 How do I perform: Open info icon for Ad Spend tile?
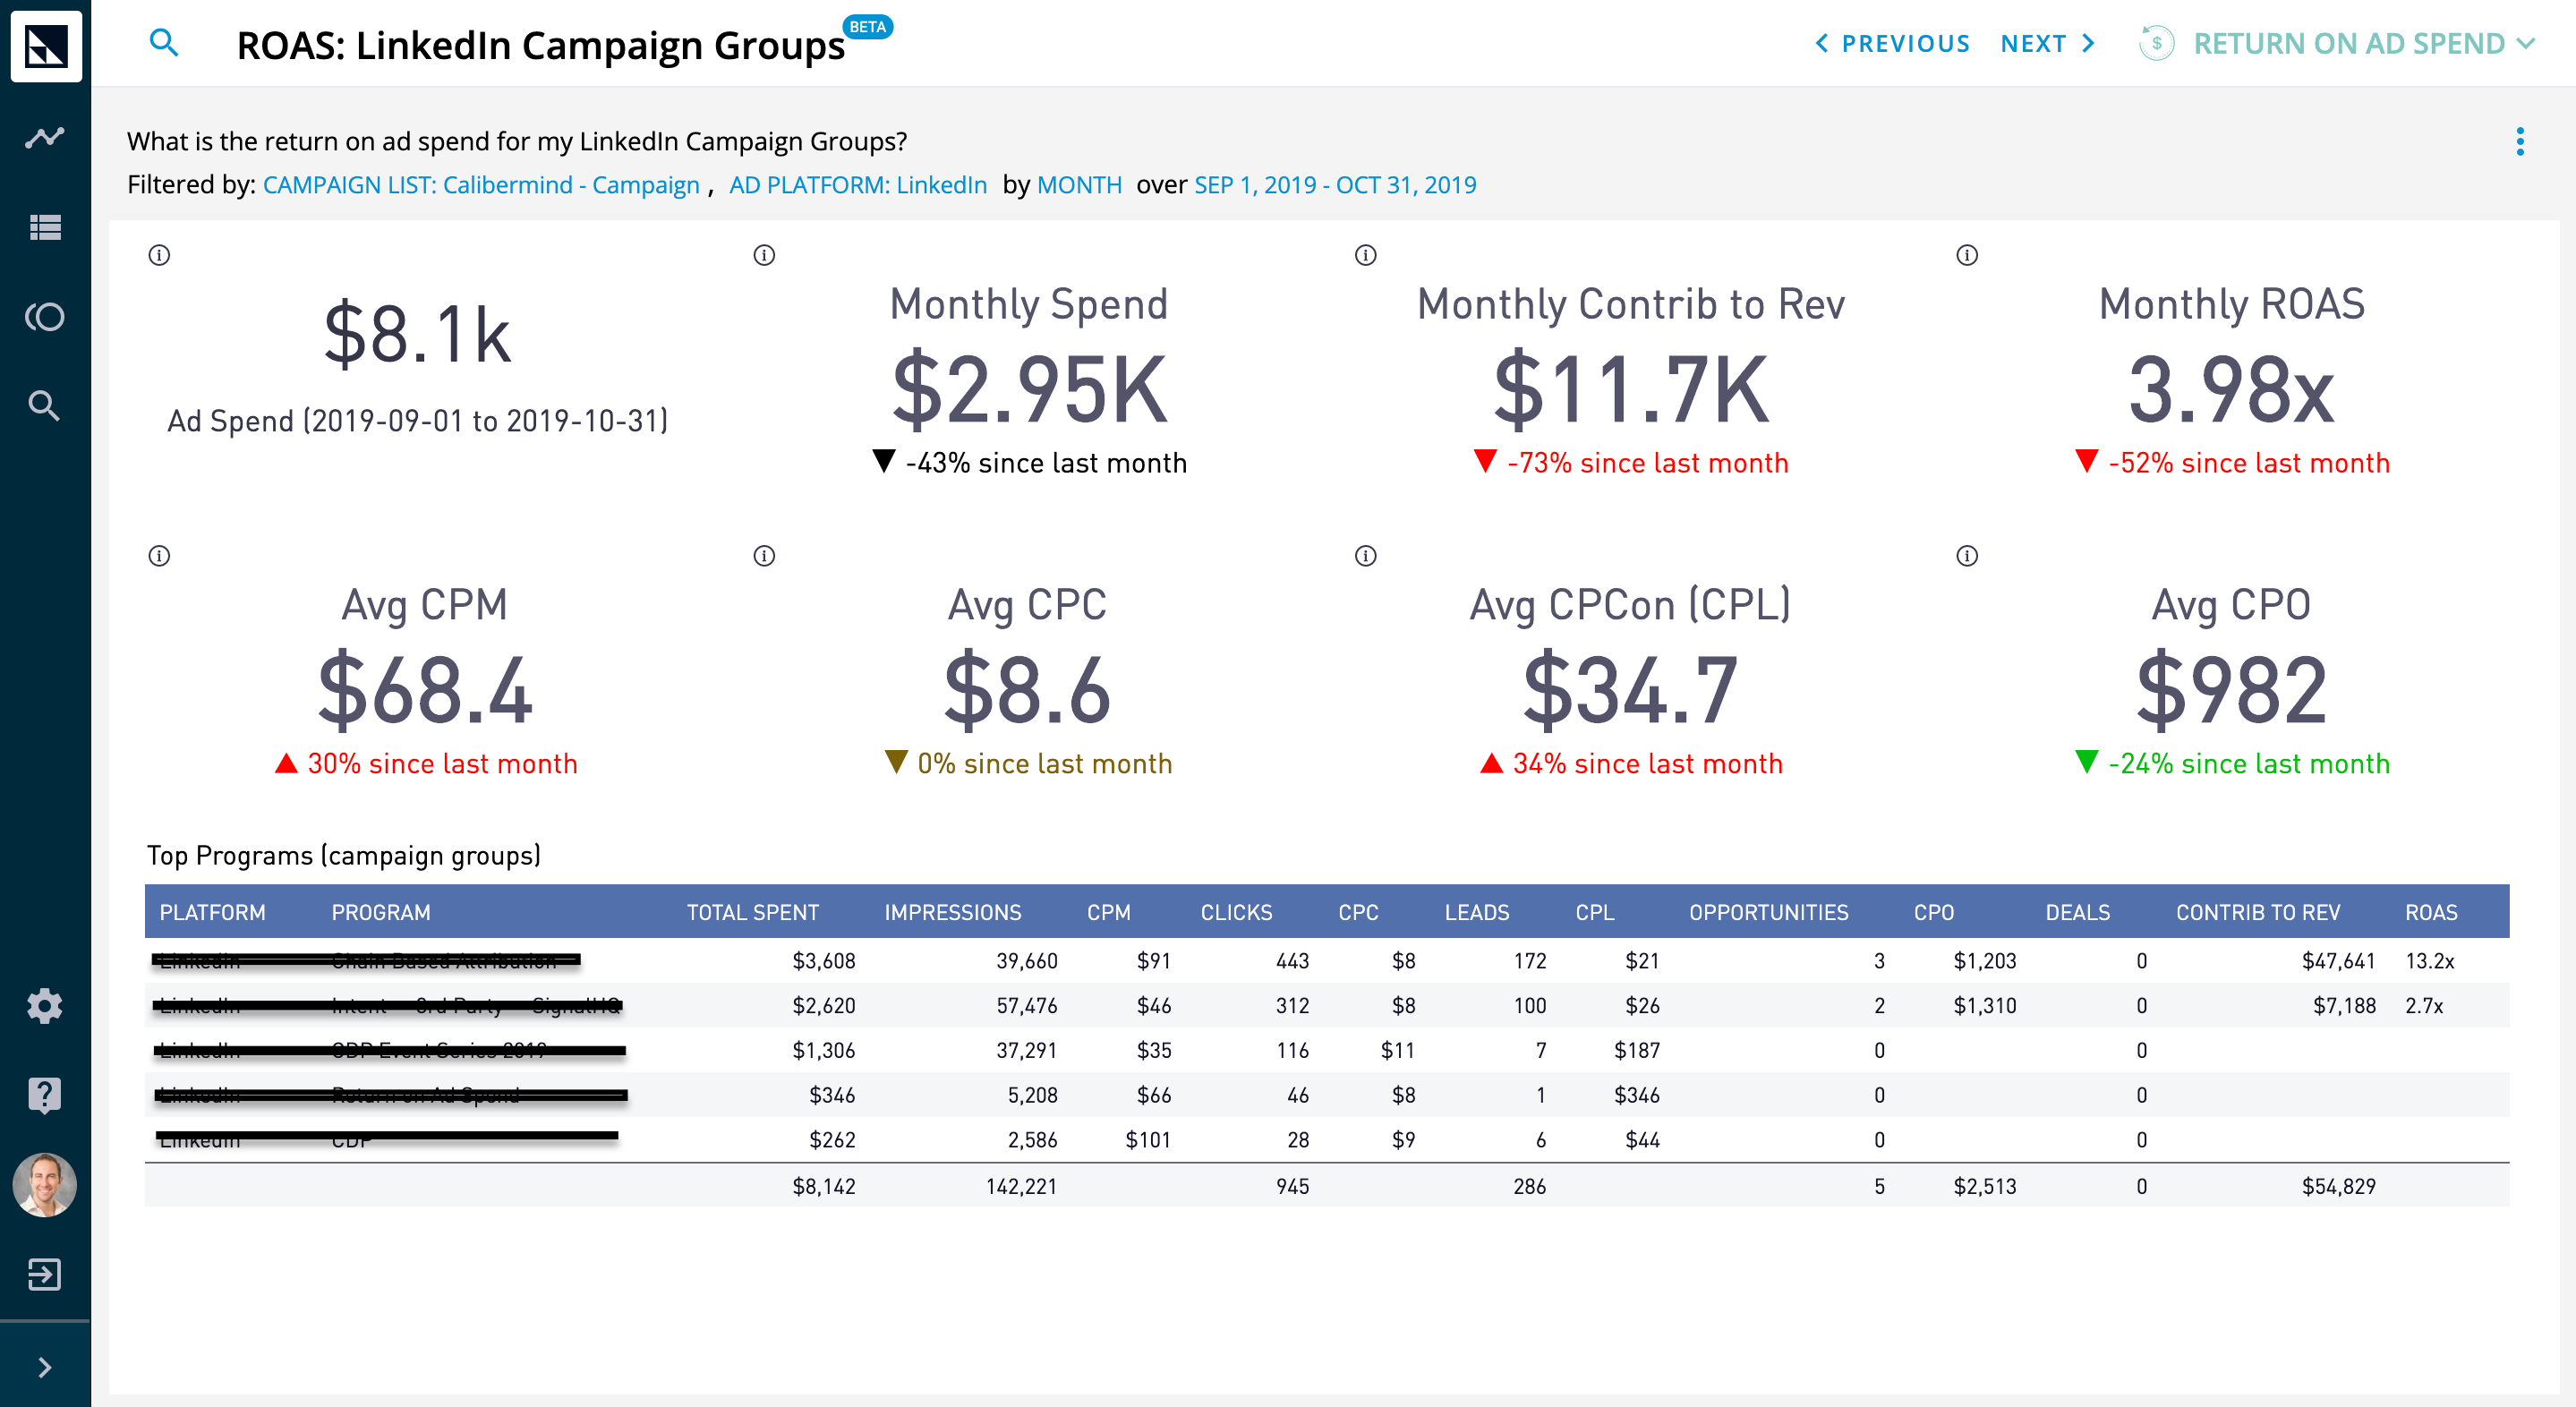[x=159, y=255]
